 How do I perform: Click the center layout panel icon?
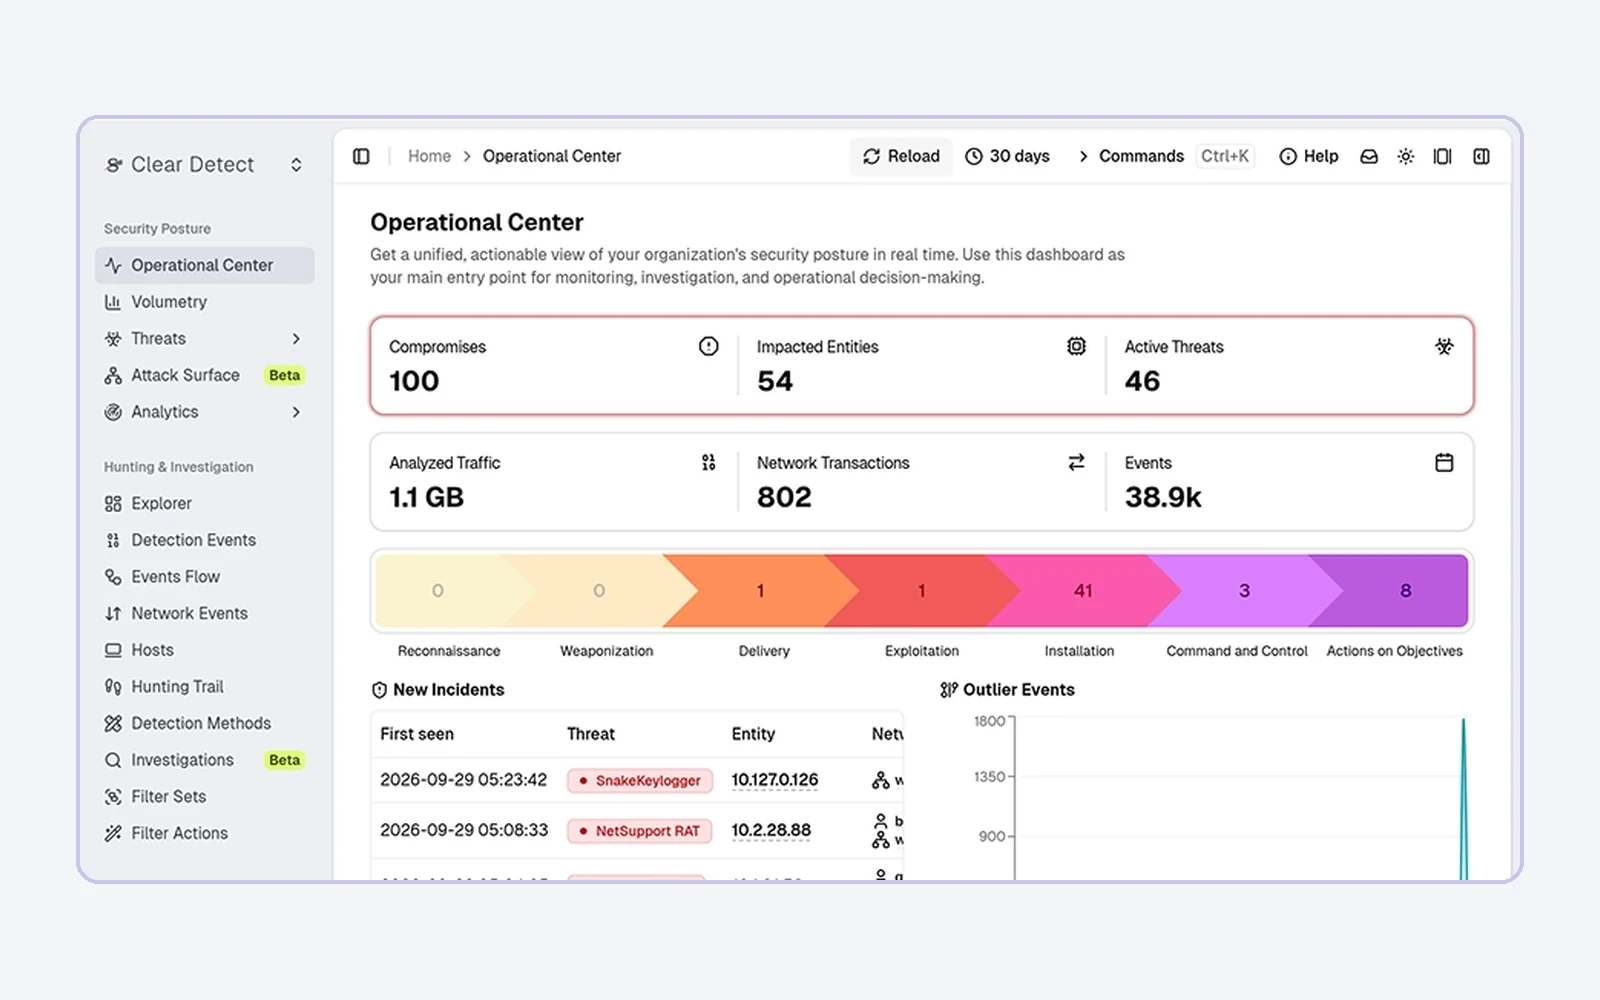[x=1442, y=156]
